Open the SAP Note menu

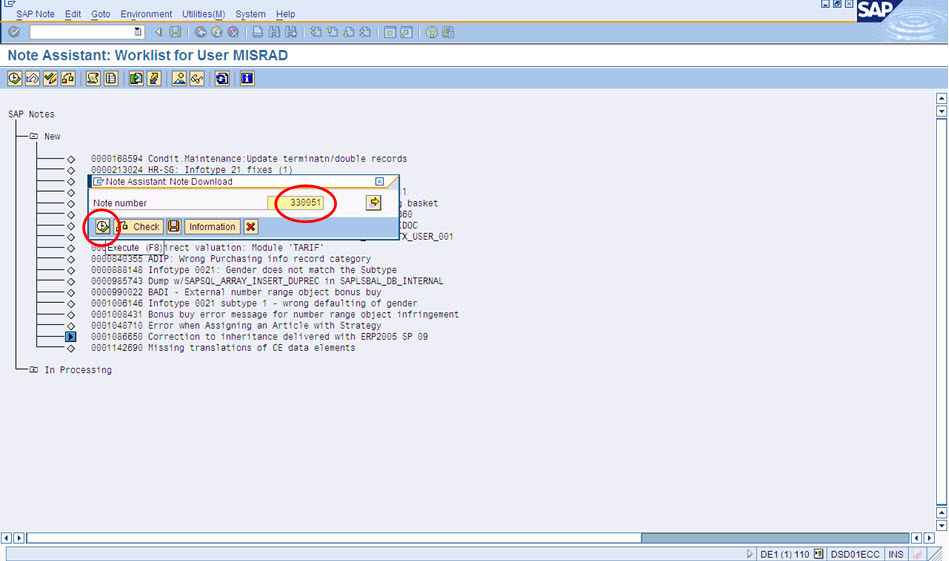click(35, 14)
